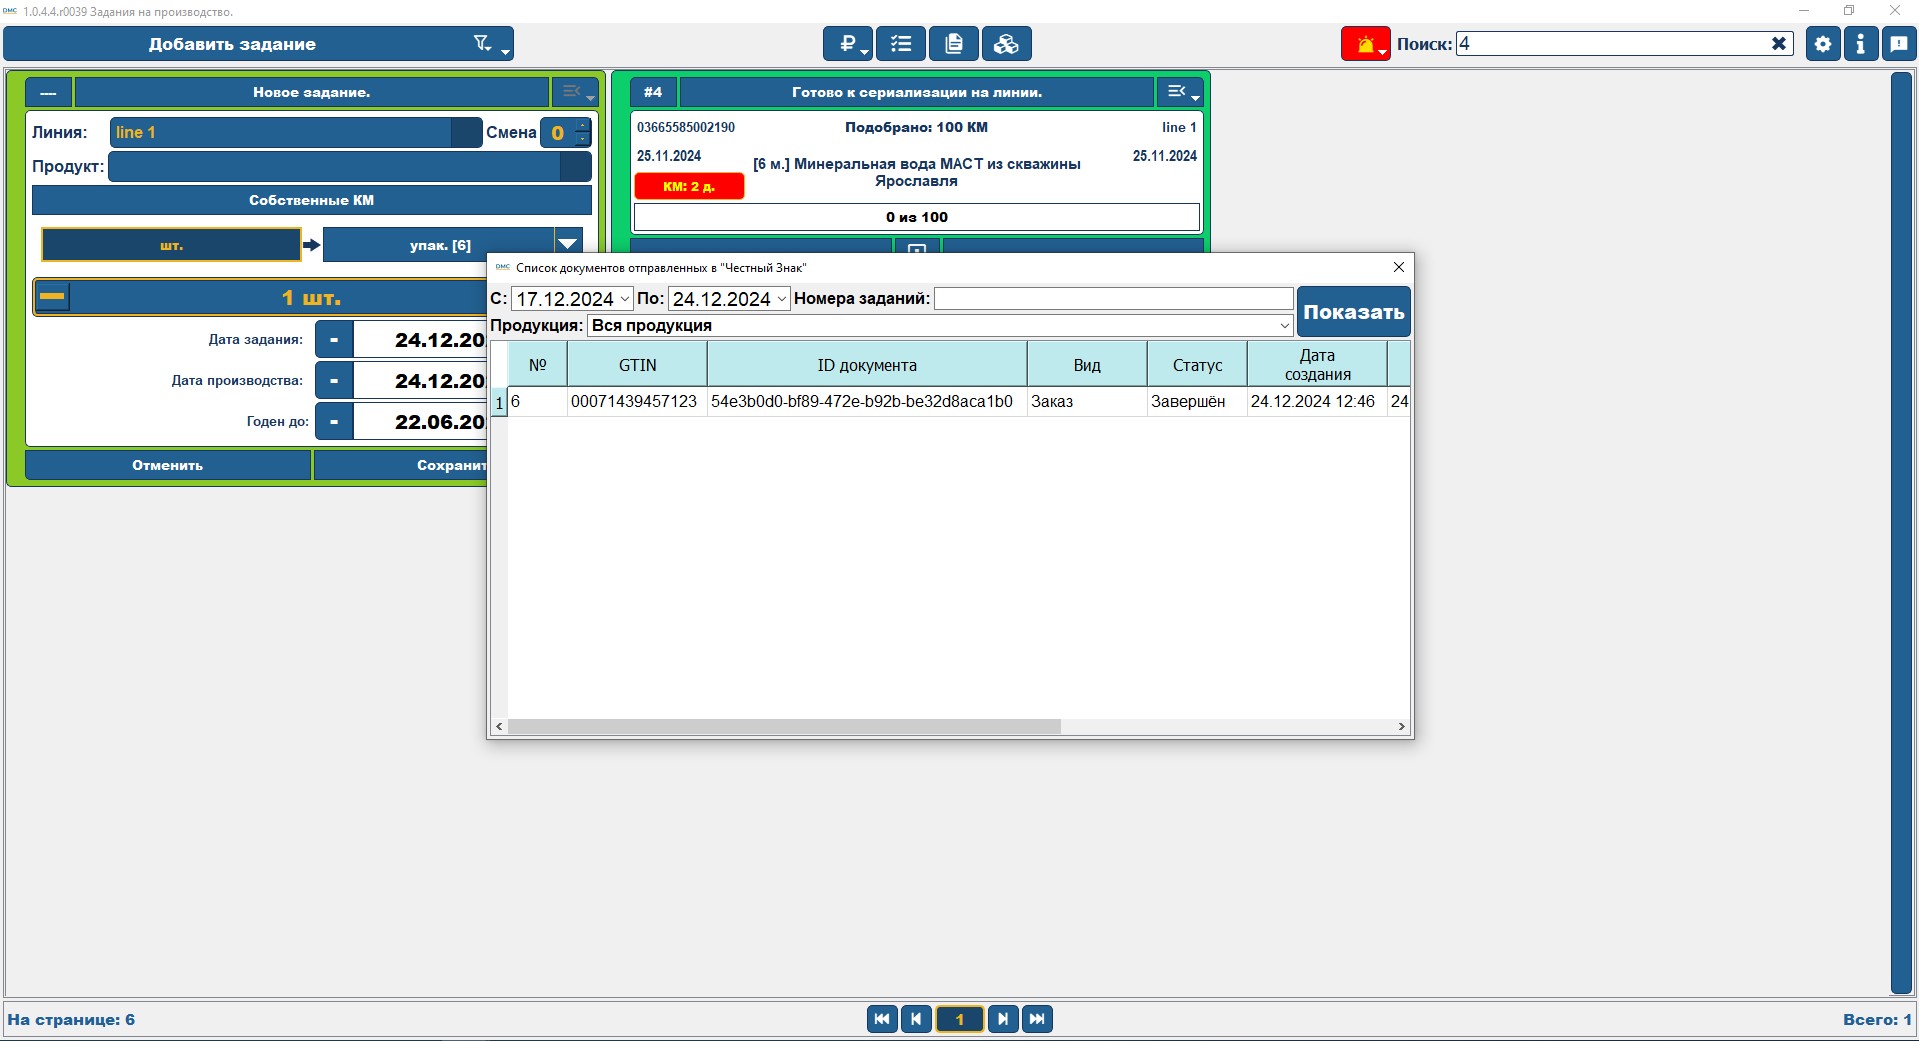
Task: Sort by the GTIN column header
Action: pos(637,365)
